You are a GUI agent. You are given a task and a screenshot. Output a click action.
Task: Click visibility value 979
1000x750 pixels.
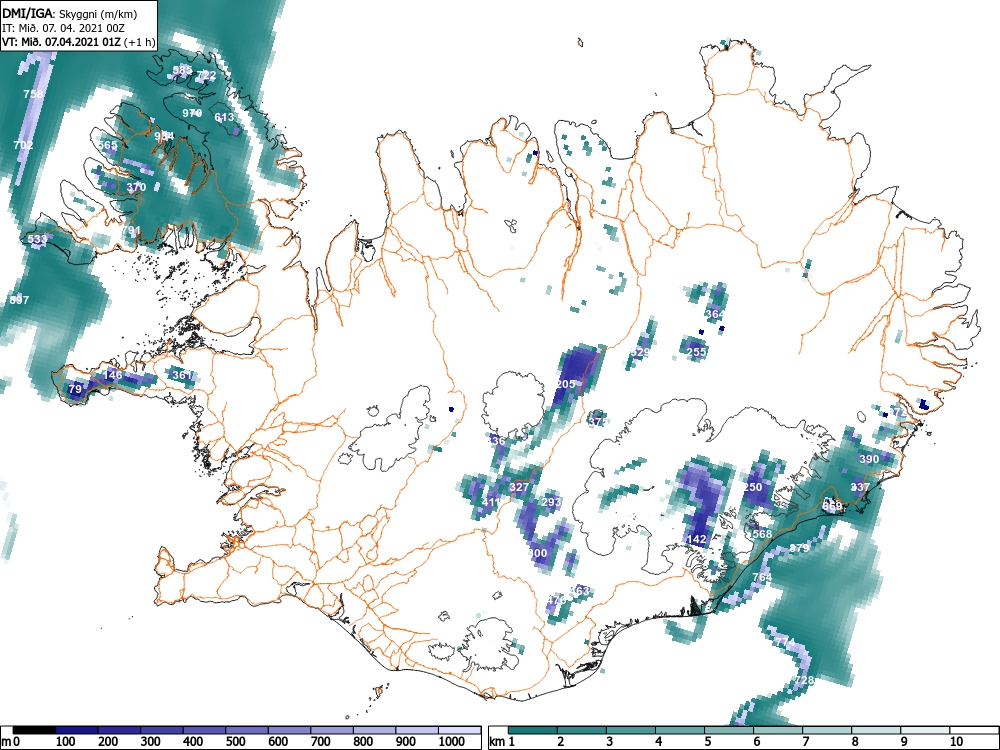192,113
